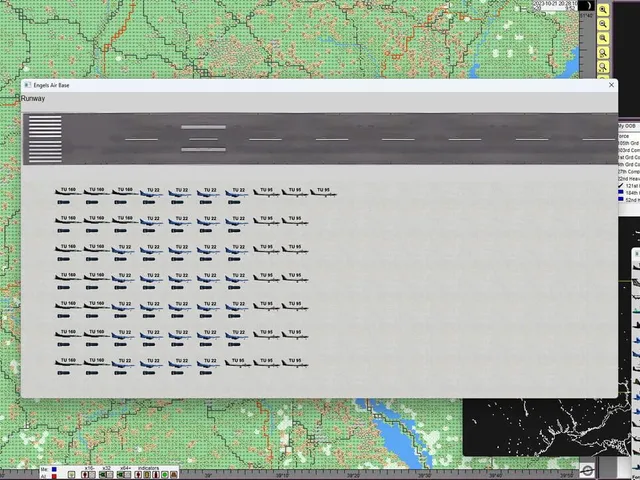The height and width of the screenshot is (480, 640).
Task: Click the 'Engels Air Base' window title
Action: [51, 85]
